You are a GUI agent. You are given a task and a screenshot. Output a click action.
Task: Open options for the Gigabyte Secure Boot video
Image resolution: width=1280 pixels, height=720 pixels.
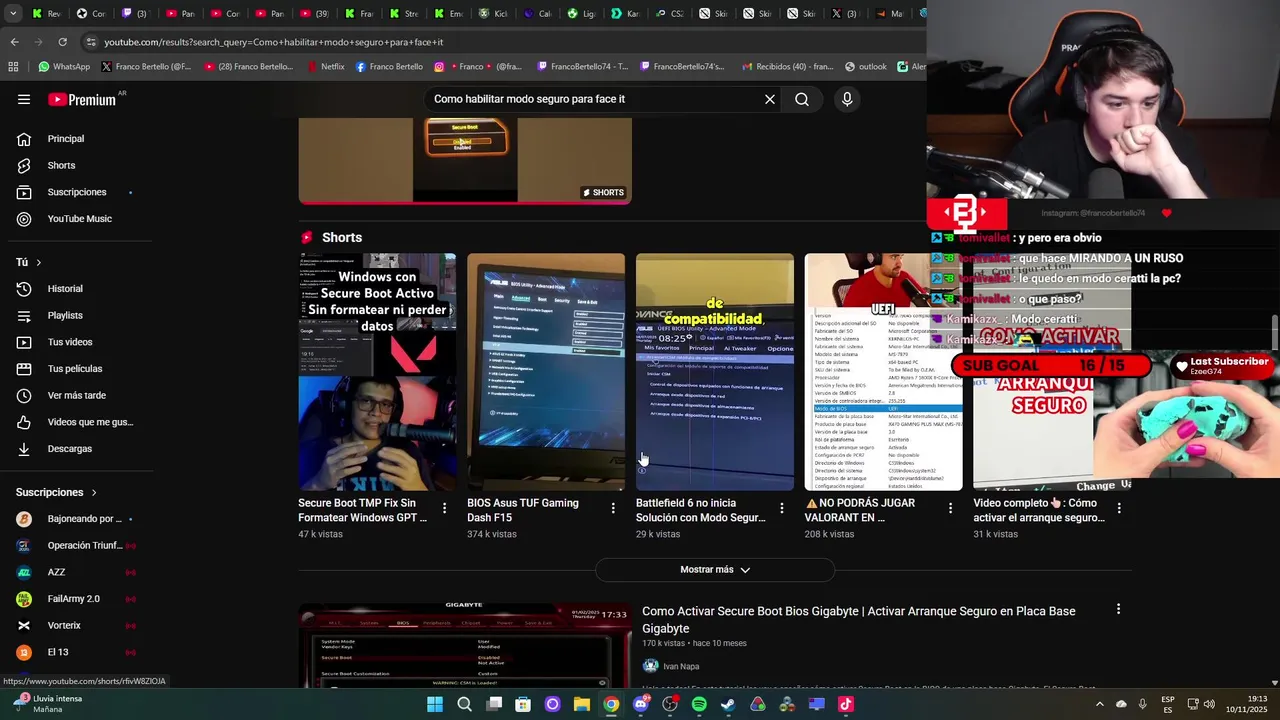tap(1118, 609)
